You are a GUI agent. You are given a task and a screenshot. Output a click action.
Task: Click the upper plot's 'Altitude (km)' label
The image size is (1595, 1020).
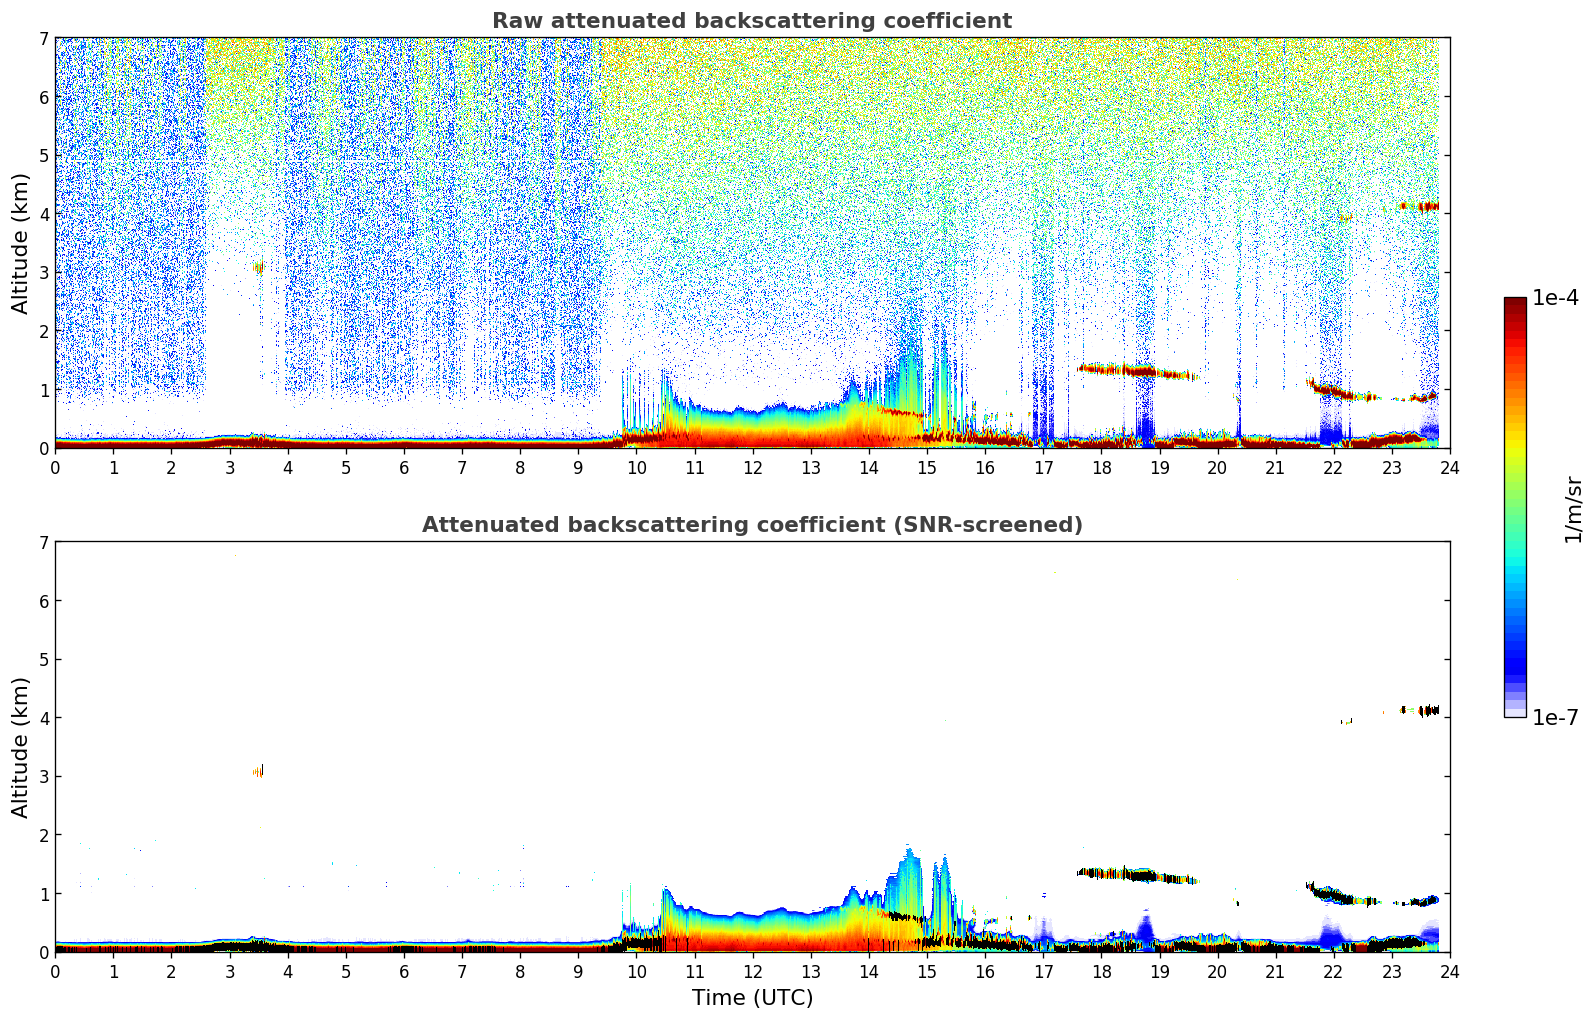[21, 243]
